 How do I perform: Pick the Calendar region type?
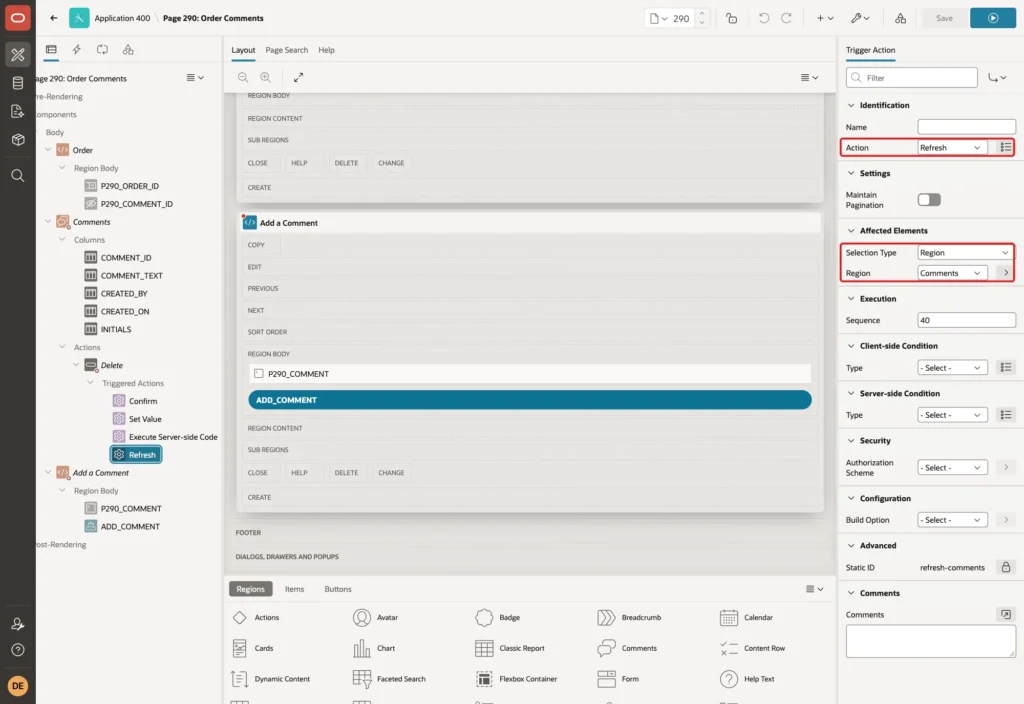click(746, 617)
